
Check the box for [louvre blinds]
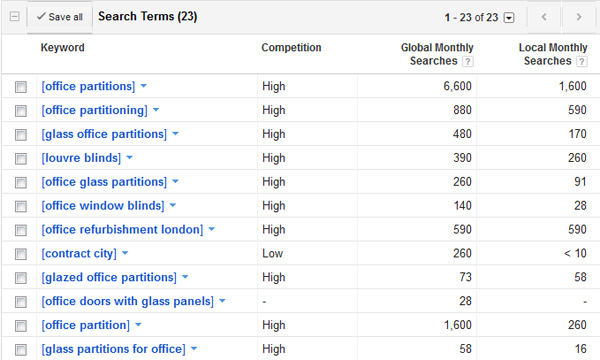pos(21,158)
